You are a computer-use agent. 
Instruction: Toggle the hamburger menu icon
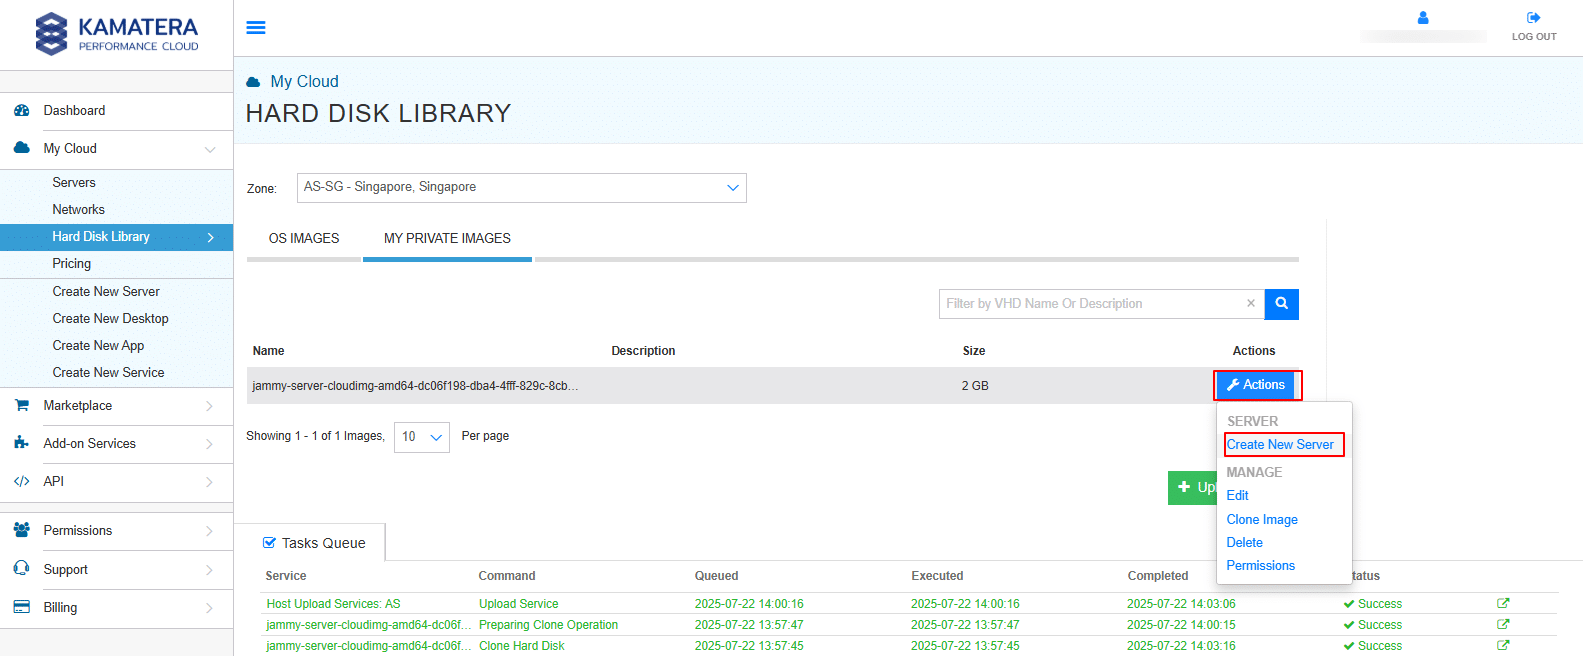[256, 28]
